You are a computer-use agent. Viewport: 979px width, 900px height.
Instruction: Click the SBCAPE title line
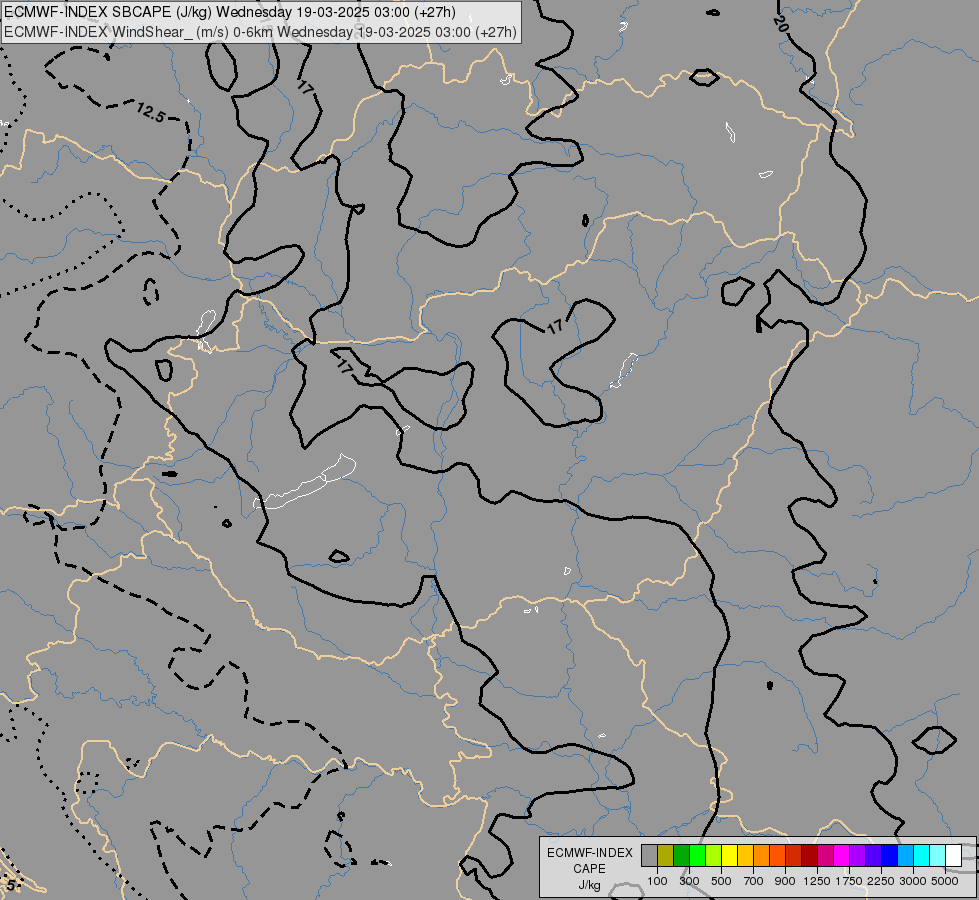pyautogui.click(x=230, y=12)
